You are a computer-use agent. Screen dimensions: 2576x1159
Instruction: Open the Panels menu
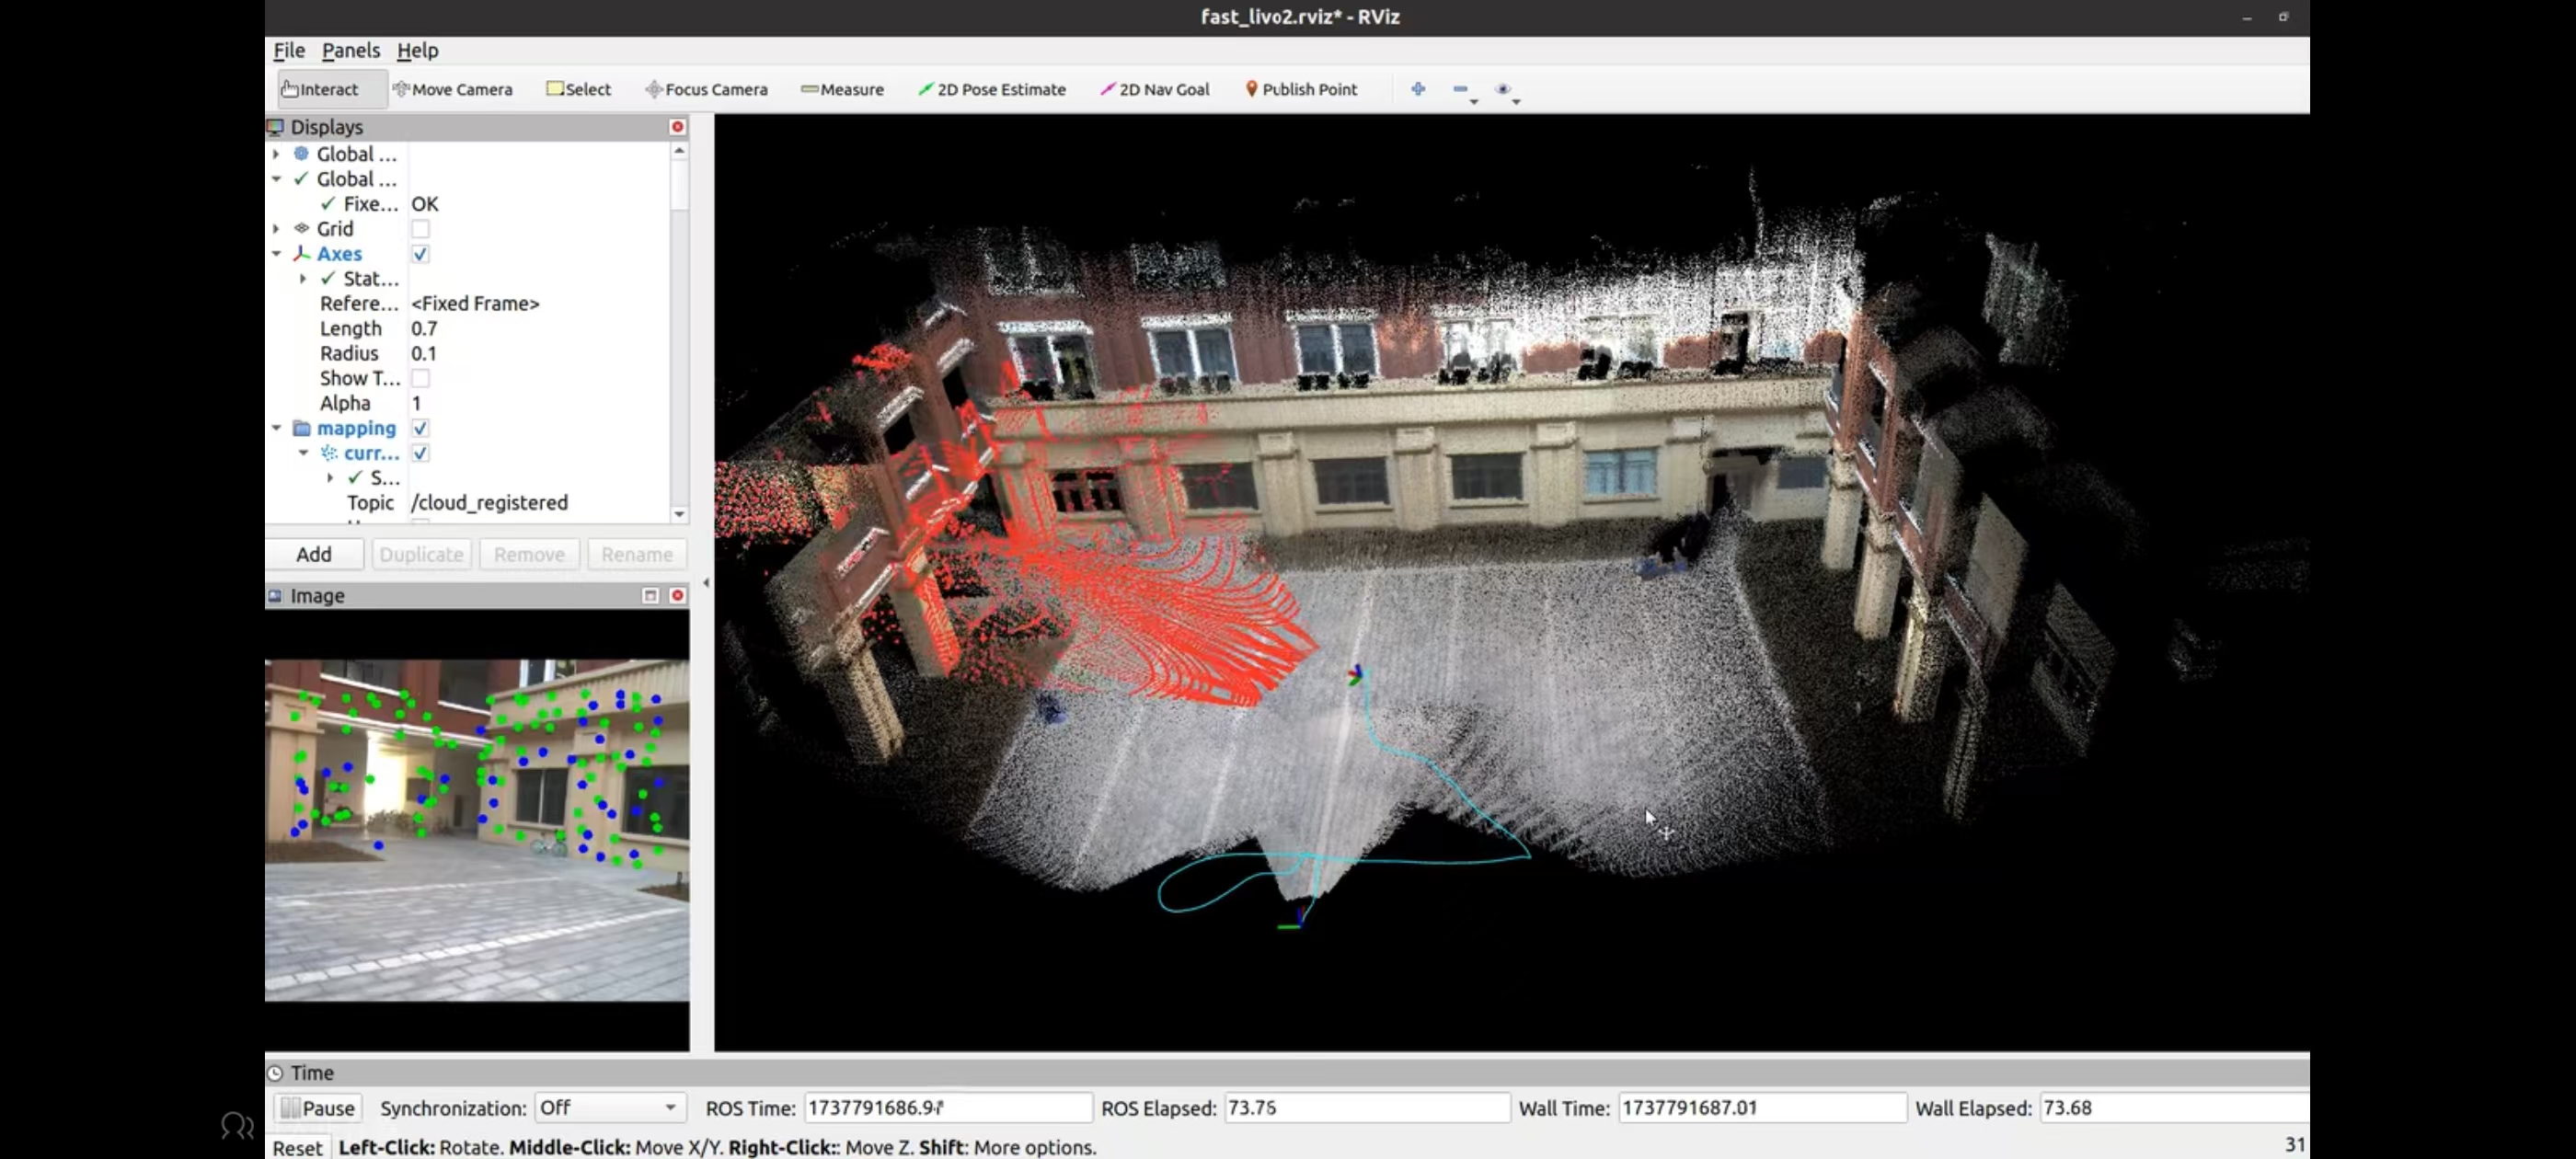point(350,50)
